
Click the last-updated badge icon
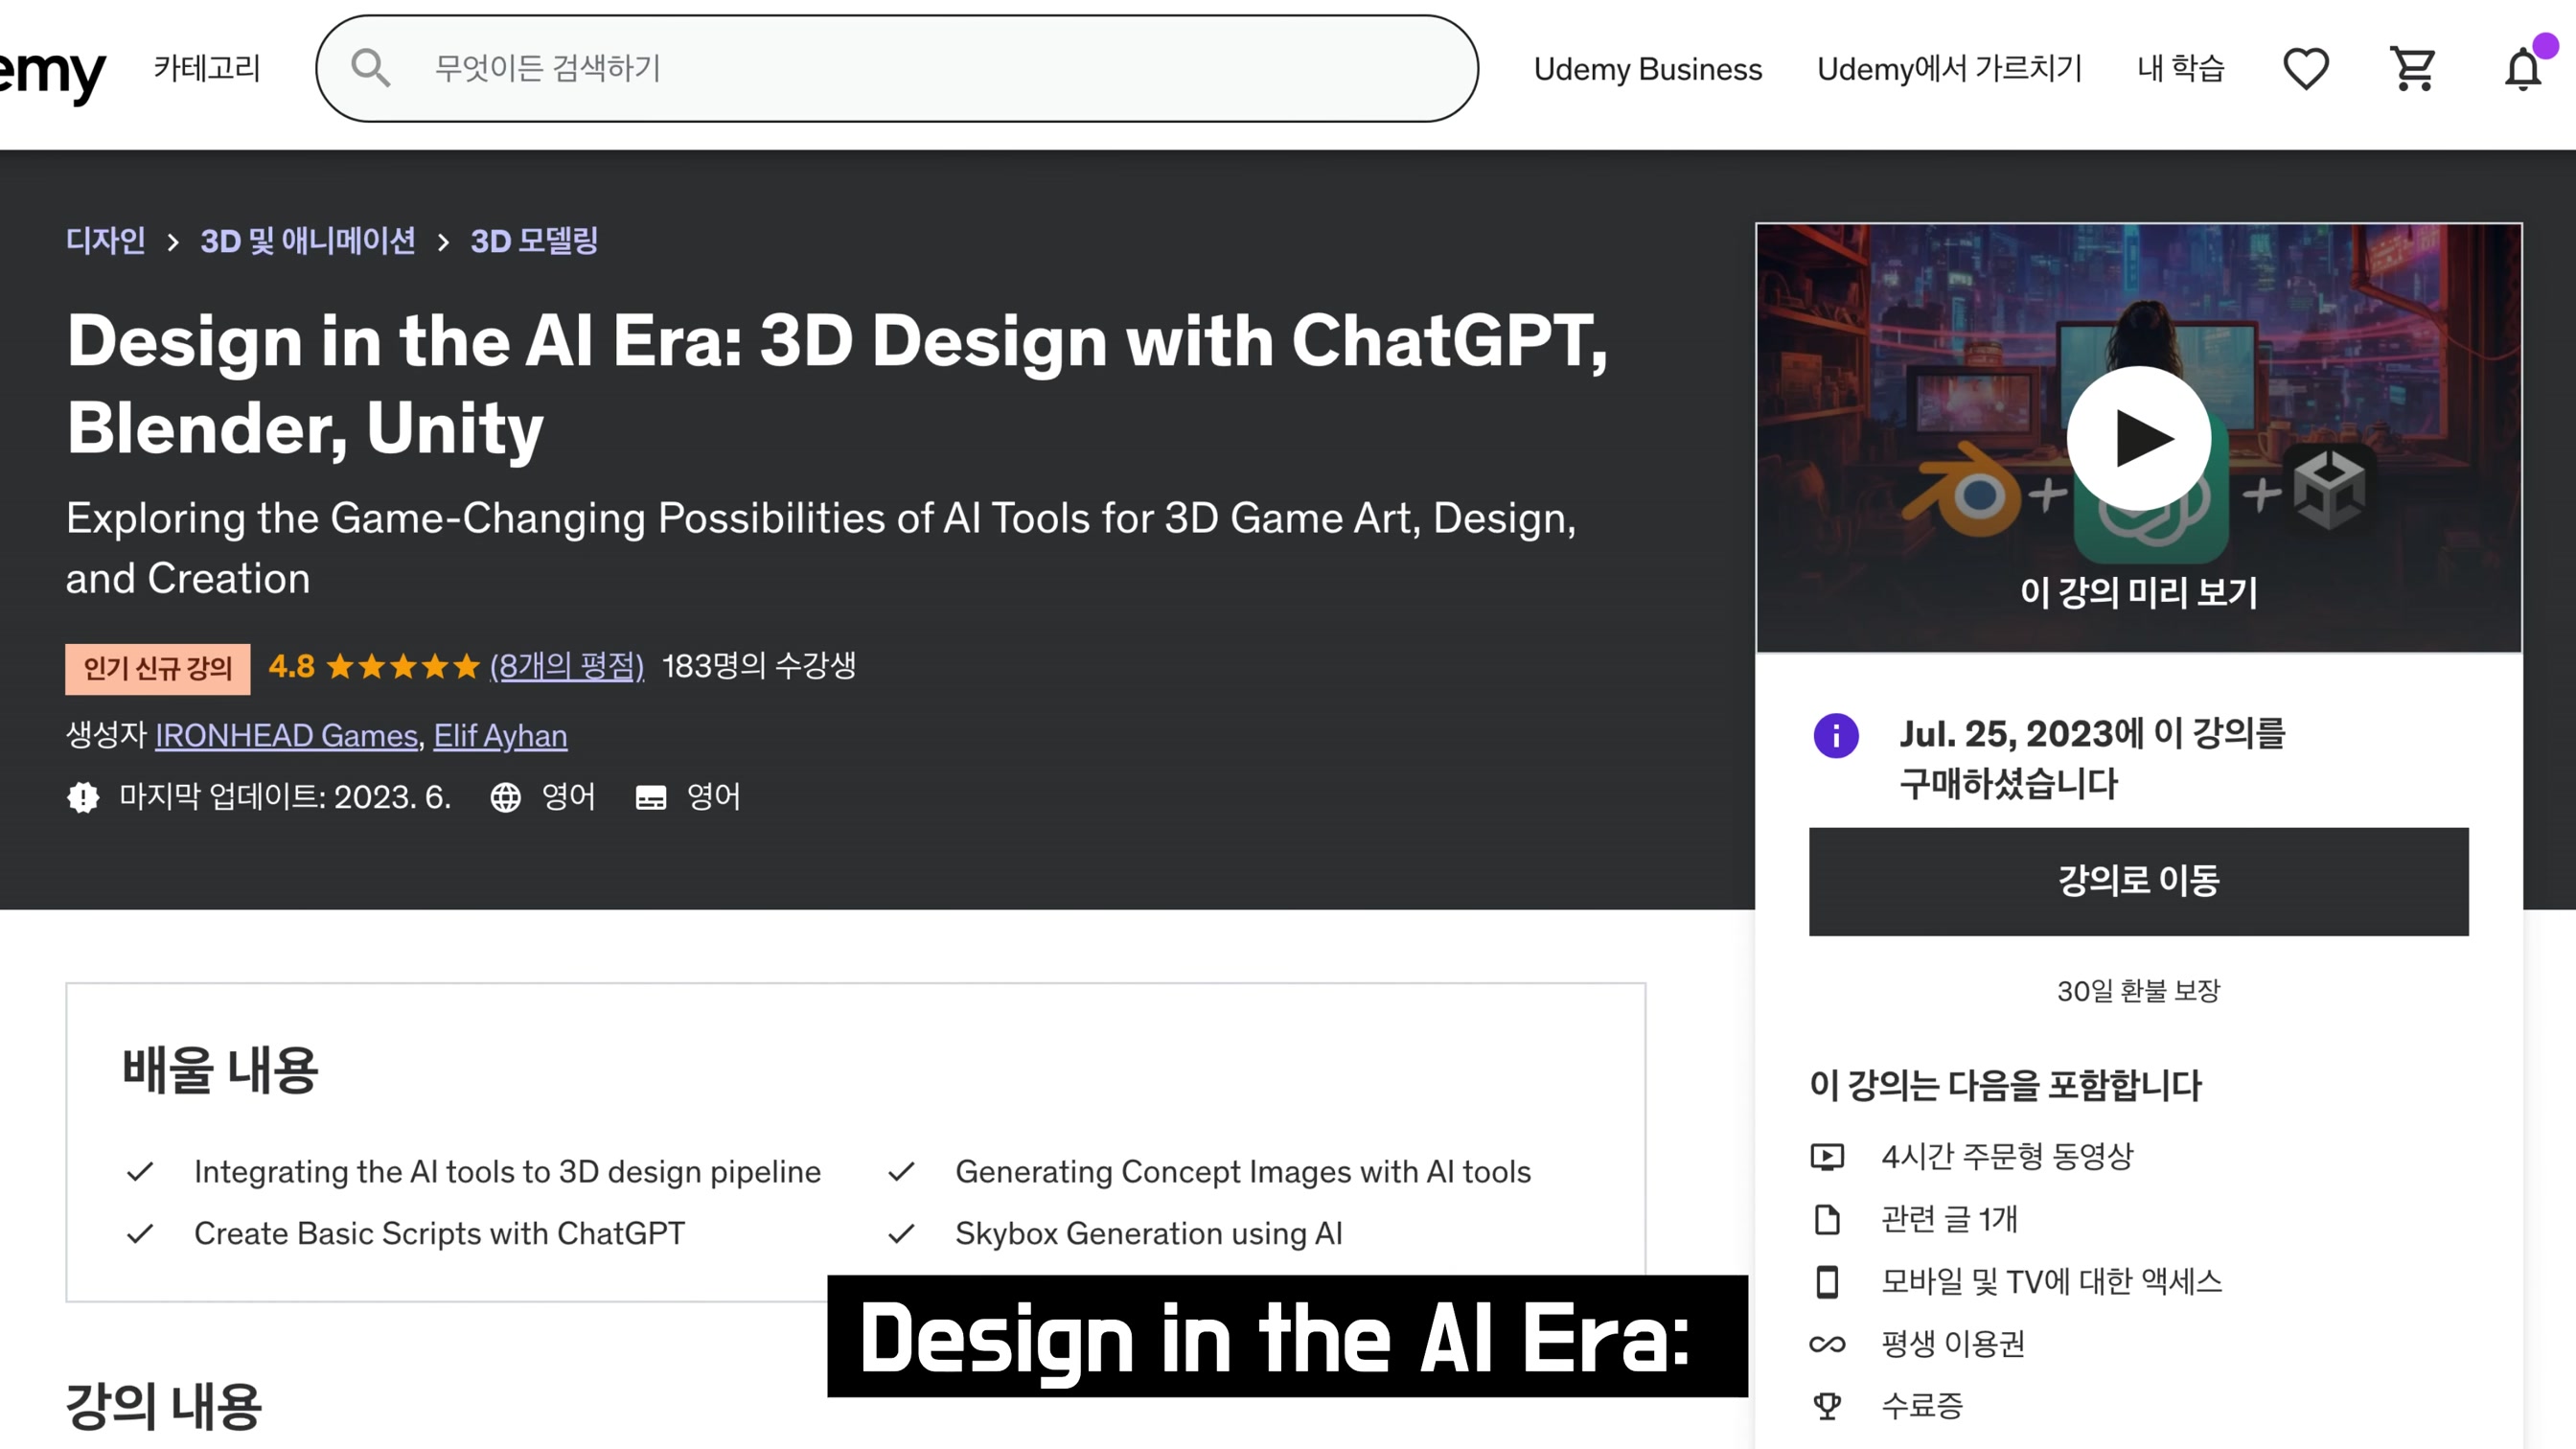tap(83, 797)
